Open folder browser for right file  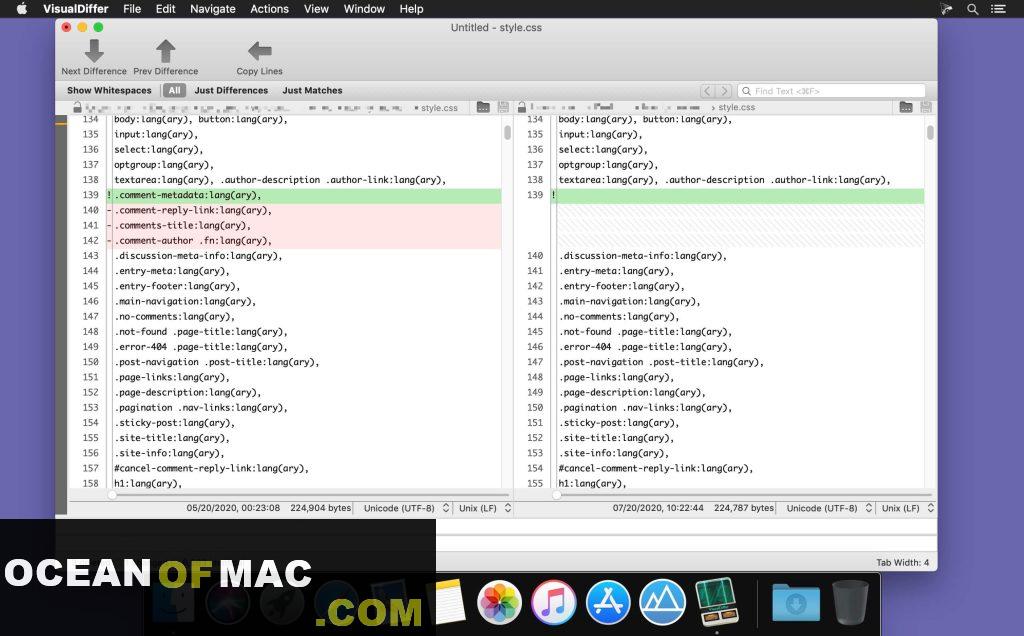(x=906, y=107)
